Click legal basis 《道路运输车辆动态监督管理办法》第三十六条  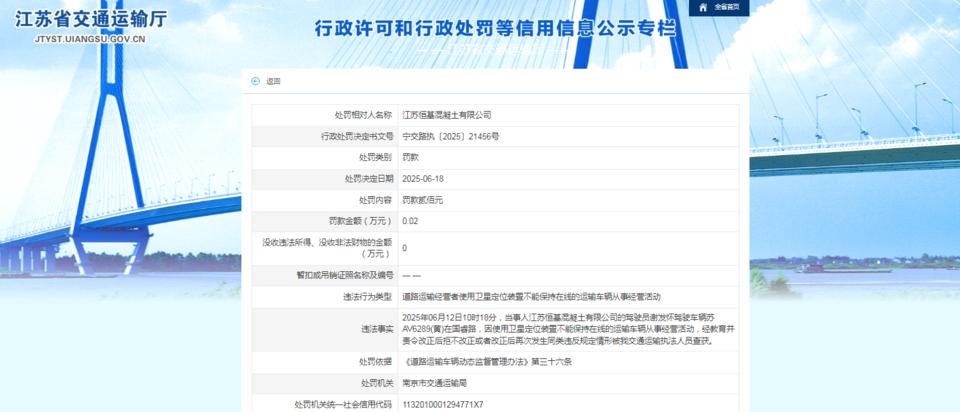coord(488,362)
